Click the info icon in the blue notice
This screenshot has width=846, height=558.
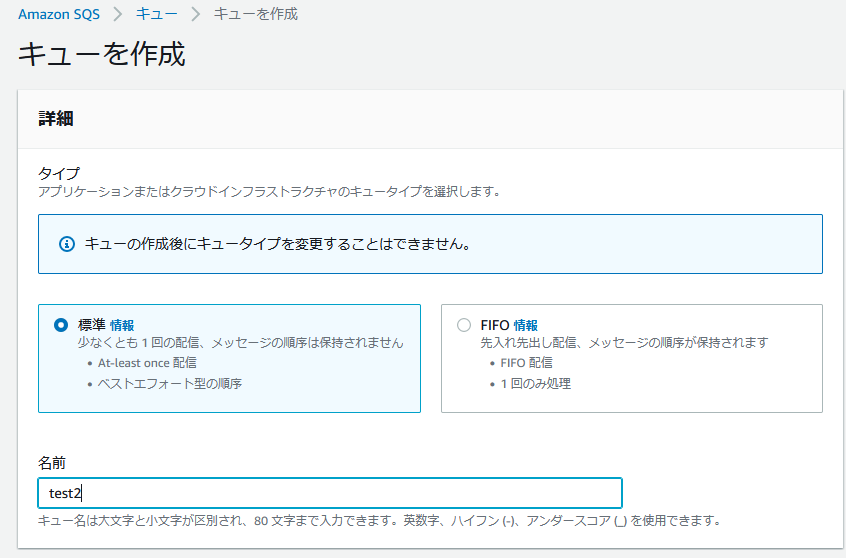[66, 244]
